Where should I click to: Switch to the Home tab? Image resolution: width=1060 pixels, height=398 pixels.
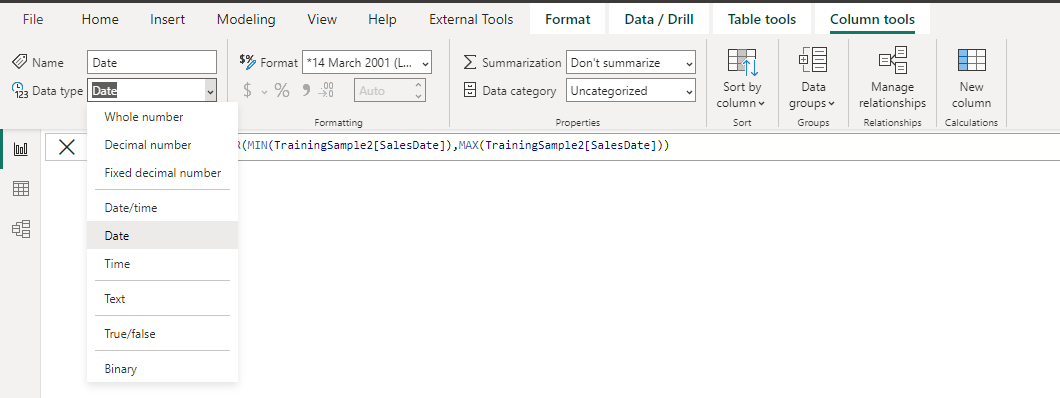coord(100,20)
